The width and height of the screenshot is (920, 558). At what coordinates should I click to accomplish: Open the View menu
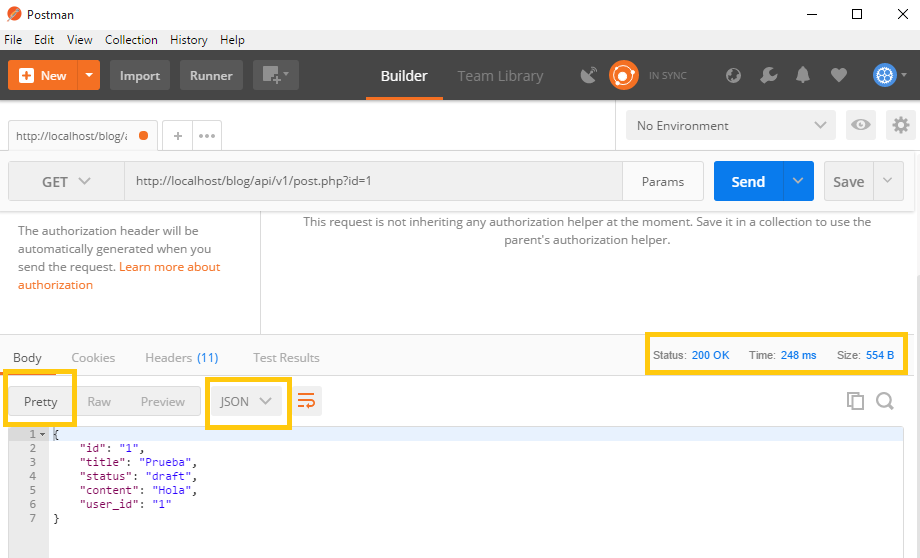(79, 40)
